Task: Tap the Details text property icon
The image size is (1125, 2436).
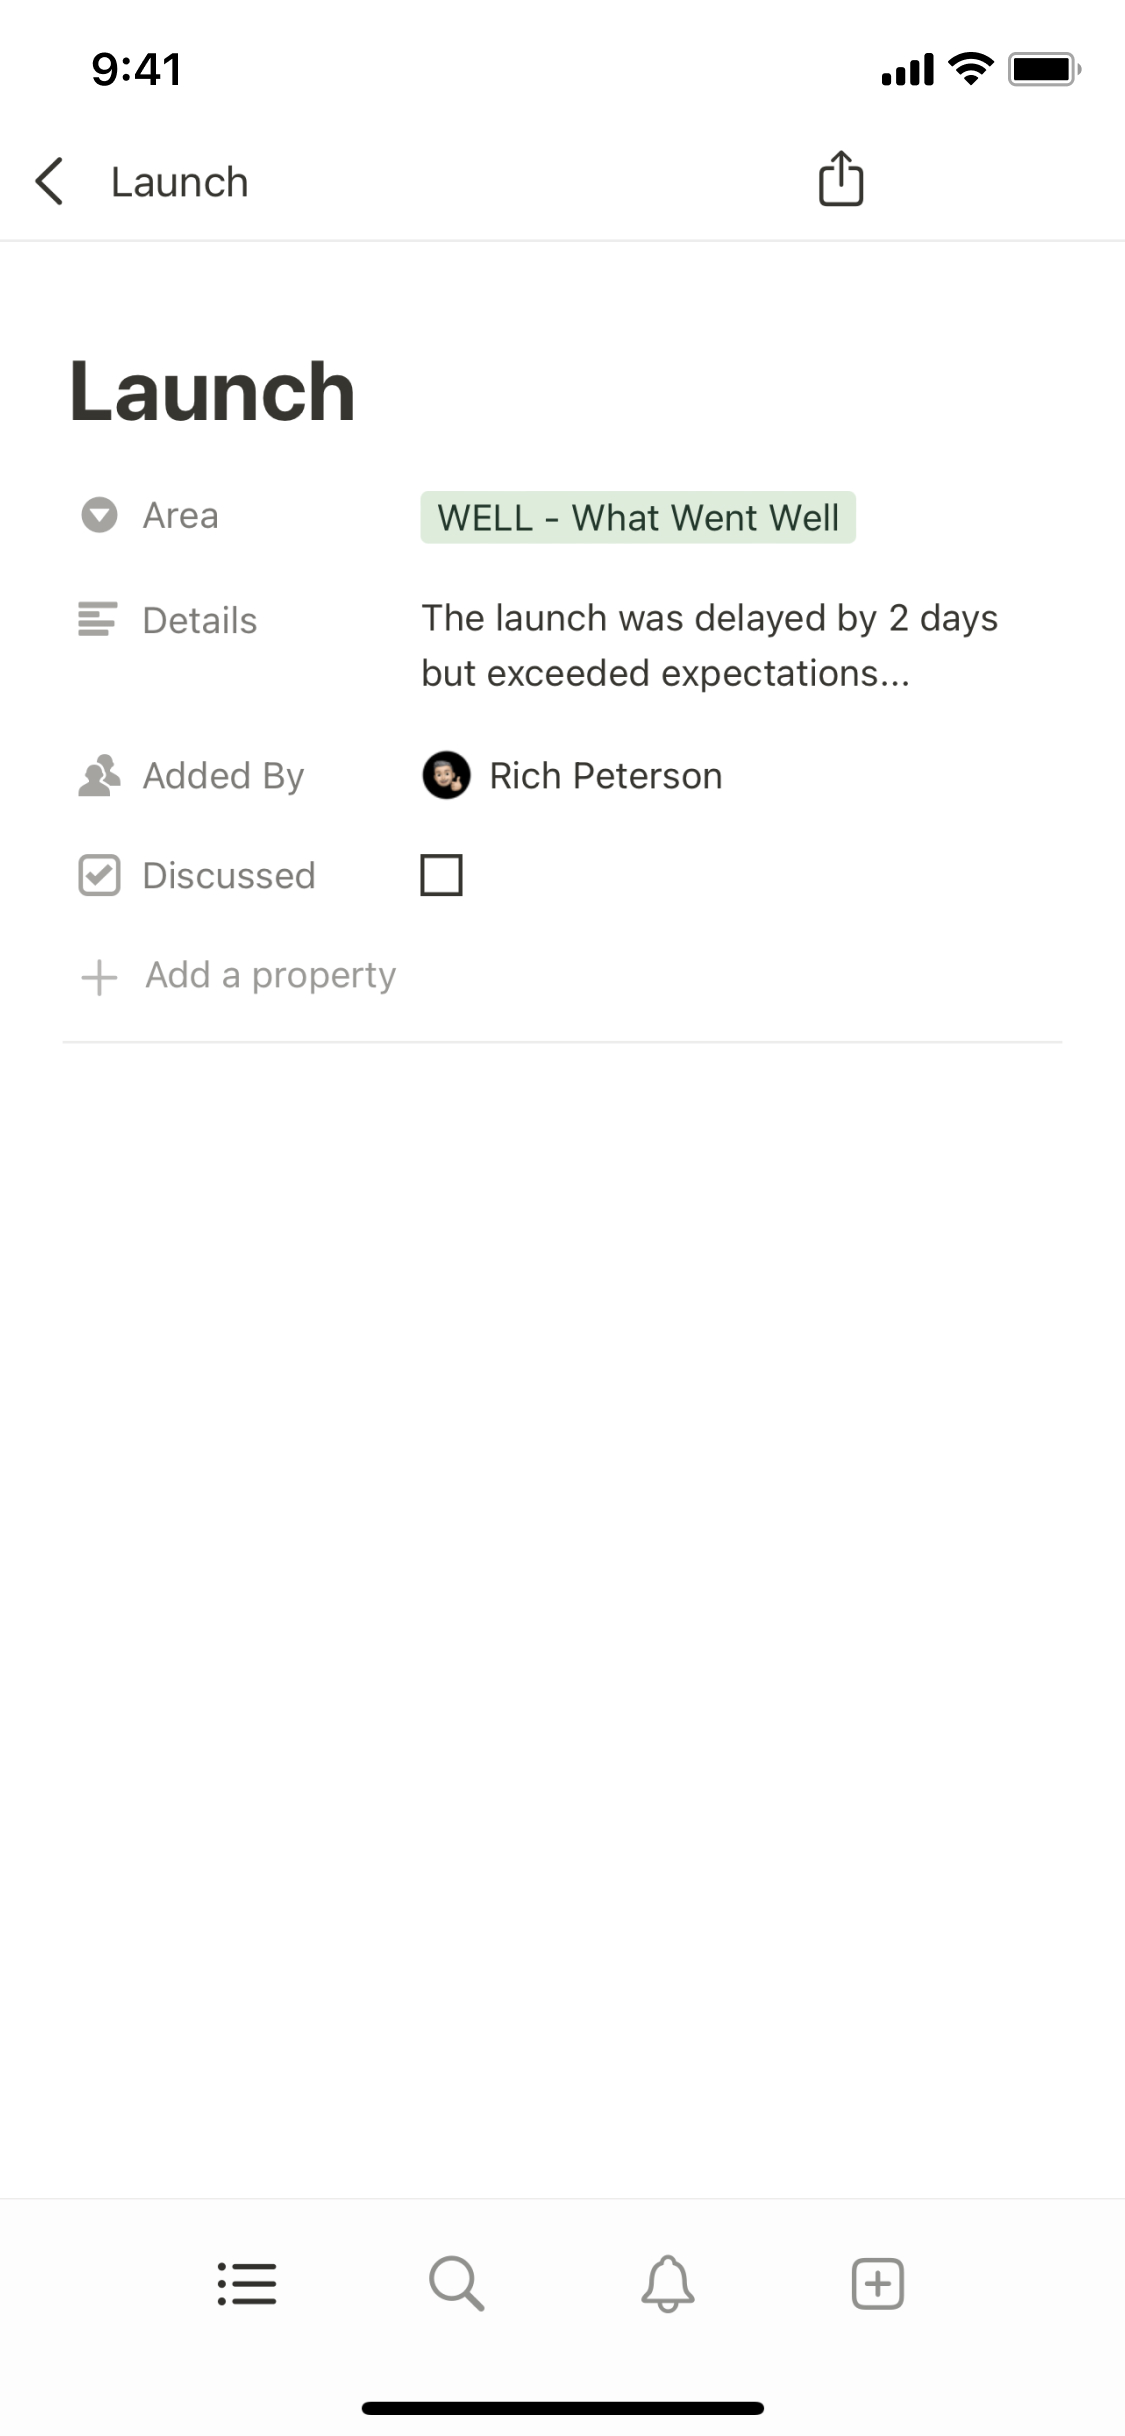Action: (98, 619)
